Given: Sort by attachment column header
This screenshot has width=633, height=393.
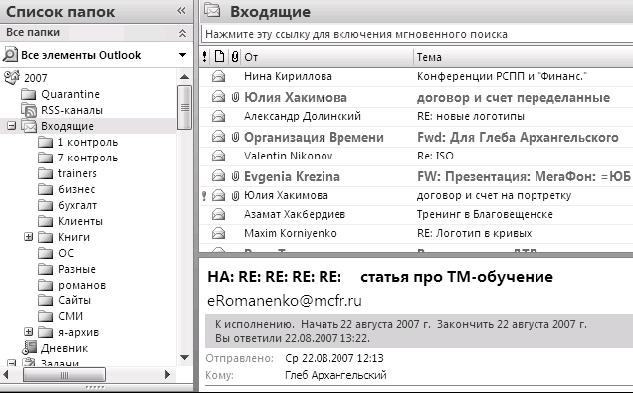Looking at the screenshot, I should pos(235,57).
